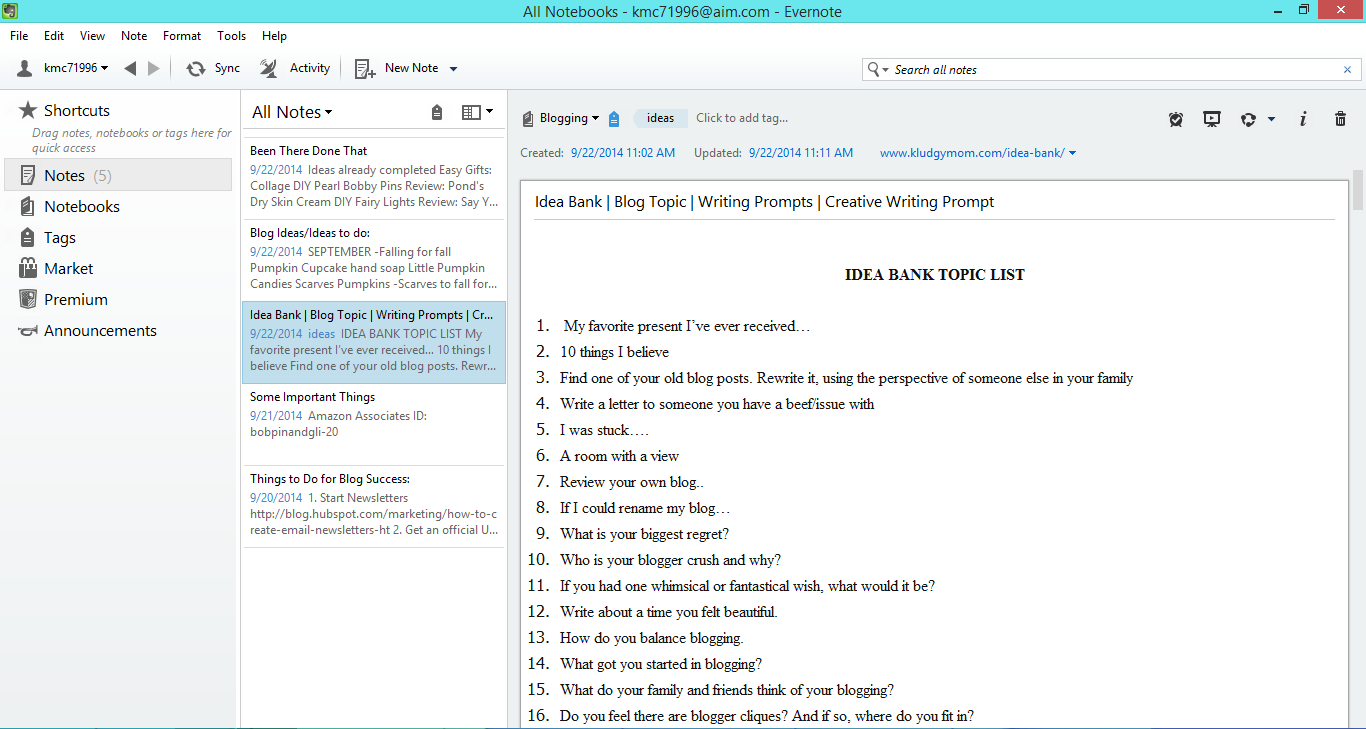1366x729 pixels.
Task: Click the user account icon for kmc71996
Action: (27, 68)
